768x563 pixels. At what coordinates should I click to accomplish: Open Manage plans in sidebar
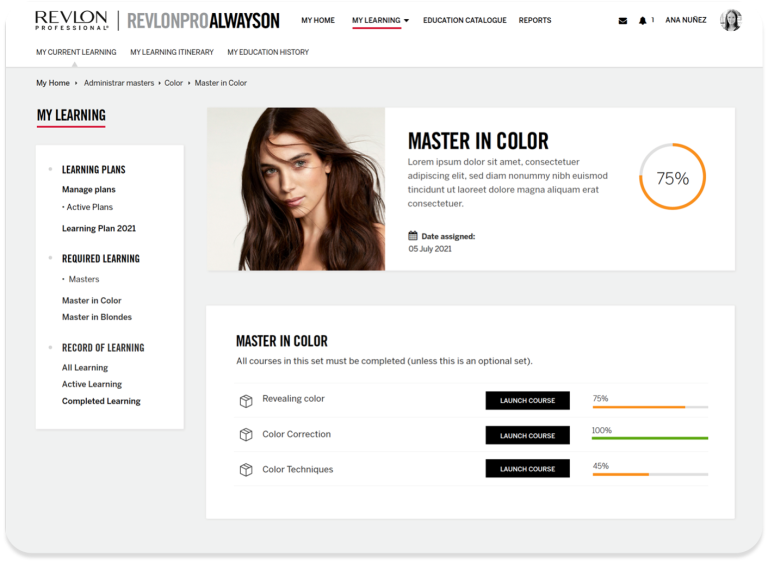pyautogui.click(x=89, y=189)
